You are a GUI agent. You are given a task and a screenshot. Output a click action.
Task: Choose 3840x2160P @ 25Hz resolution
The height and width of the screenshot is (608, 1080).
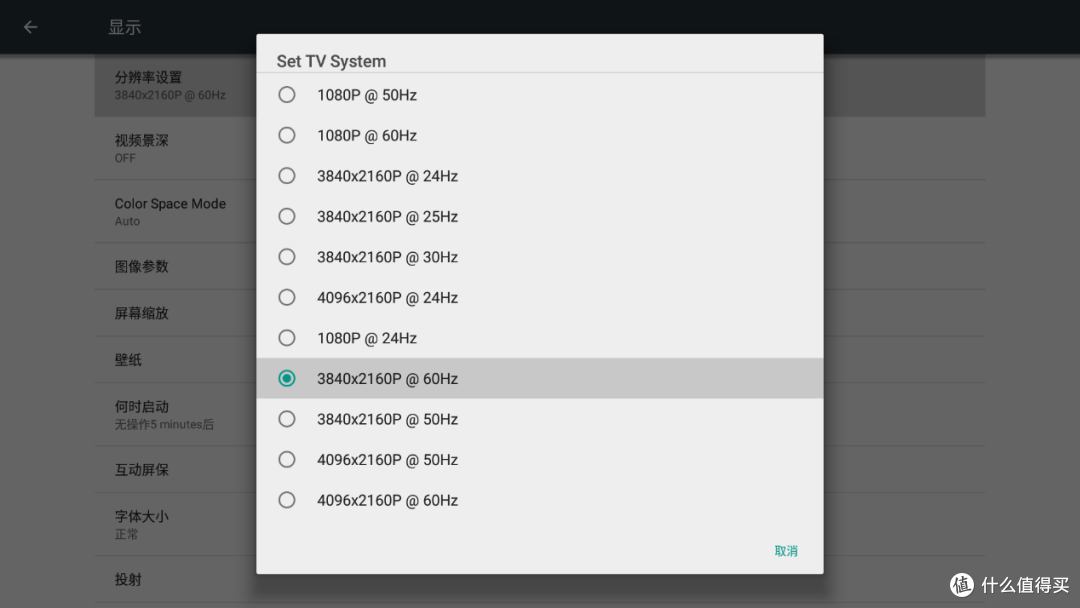539,217
